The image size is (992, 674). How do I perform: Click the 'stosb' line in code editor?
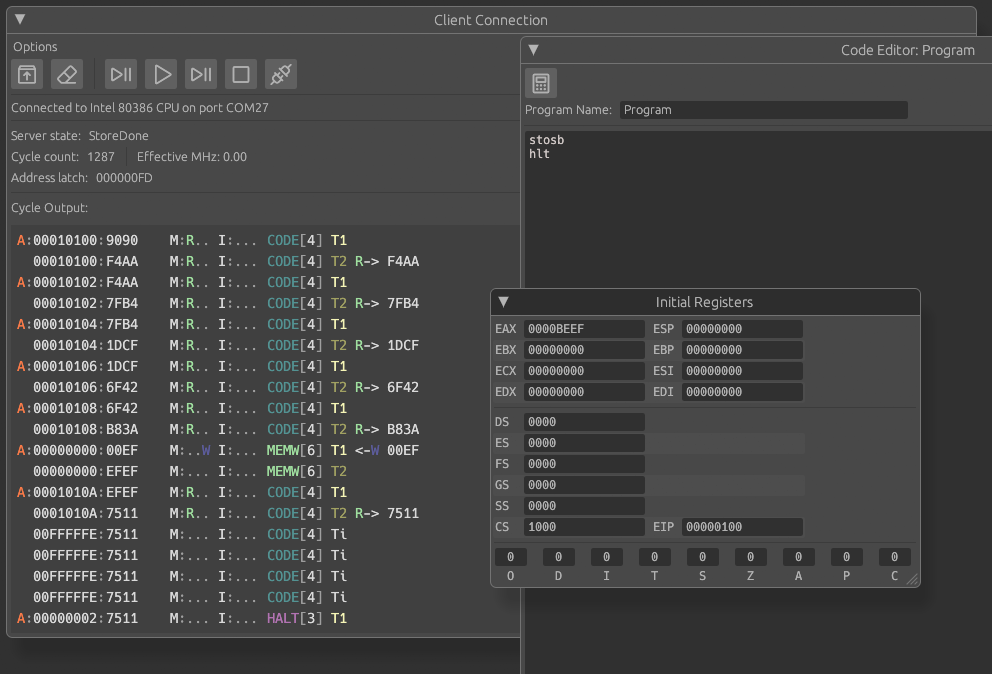pos(547,140)
